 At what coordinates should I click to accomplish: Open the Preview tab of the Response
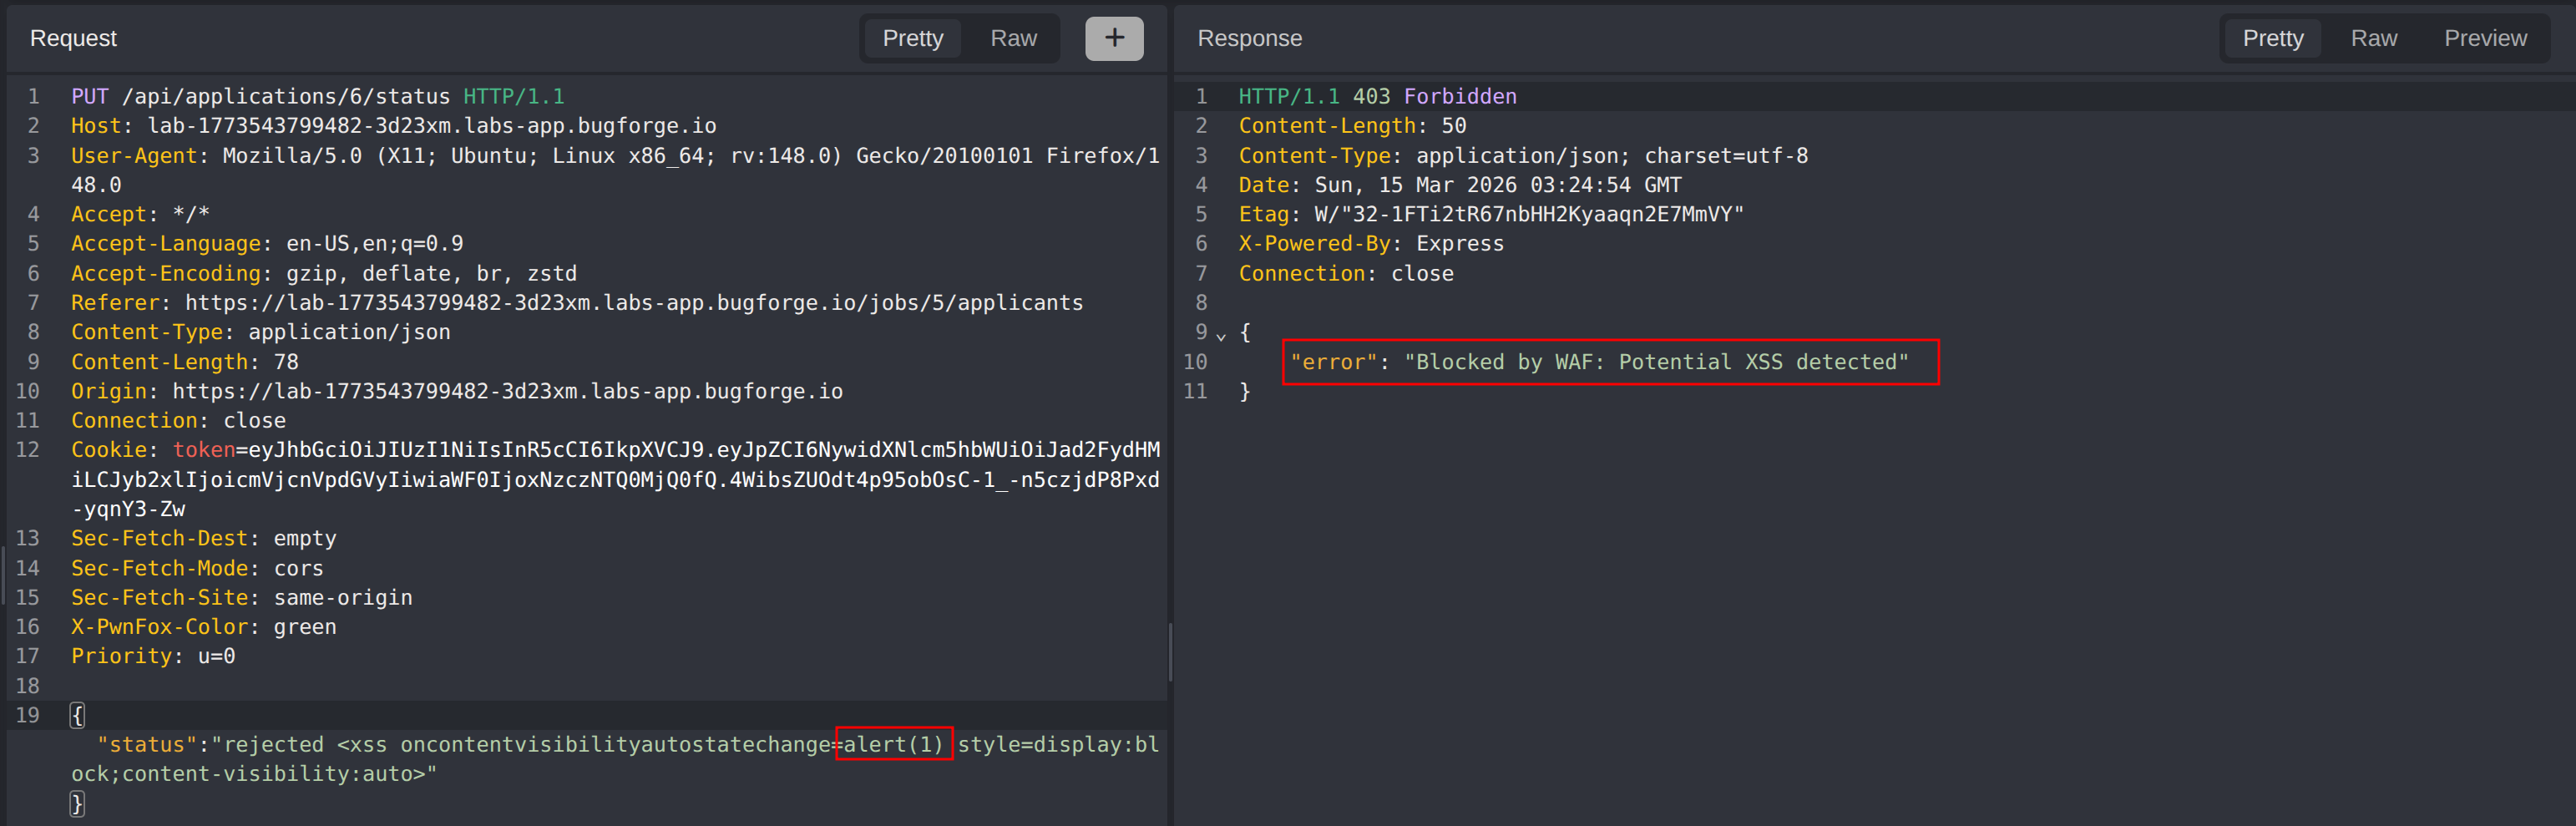click(x=2486, y=38)
